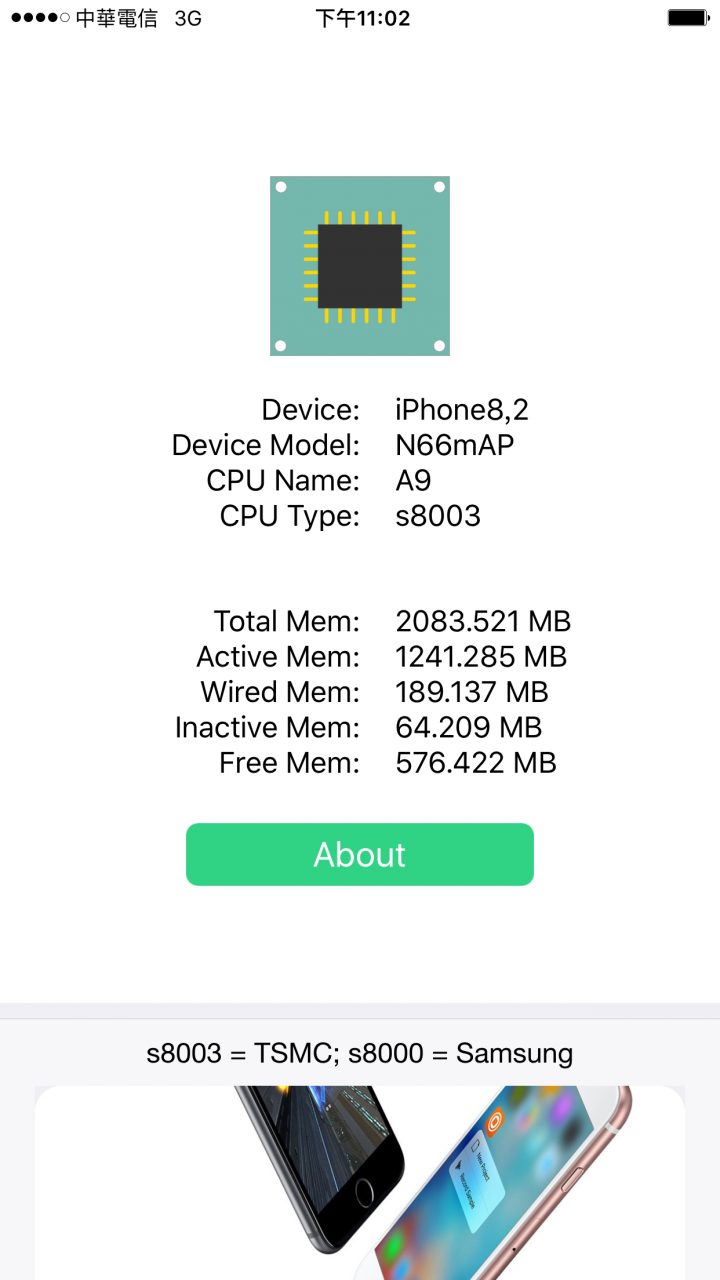
Task: Tap the 下午11:02 clock
Action: [x=362, y=18]
